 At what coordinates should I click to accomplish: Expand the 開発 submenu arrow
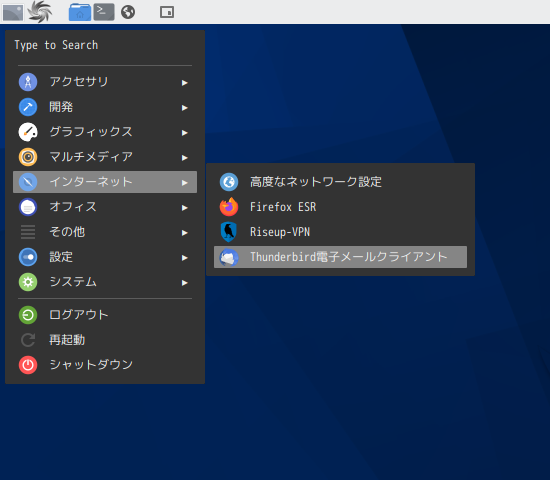[x=185, y=108]
